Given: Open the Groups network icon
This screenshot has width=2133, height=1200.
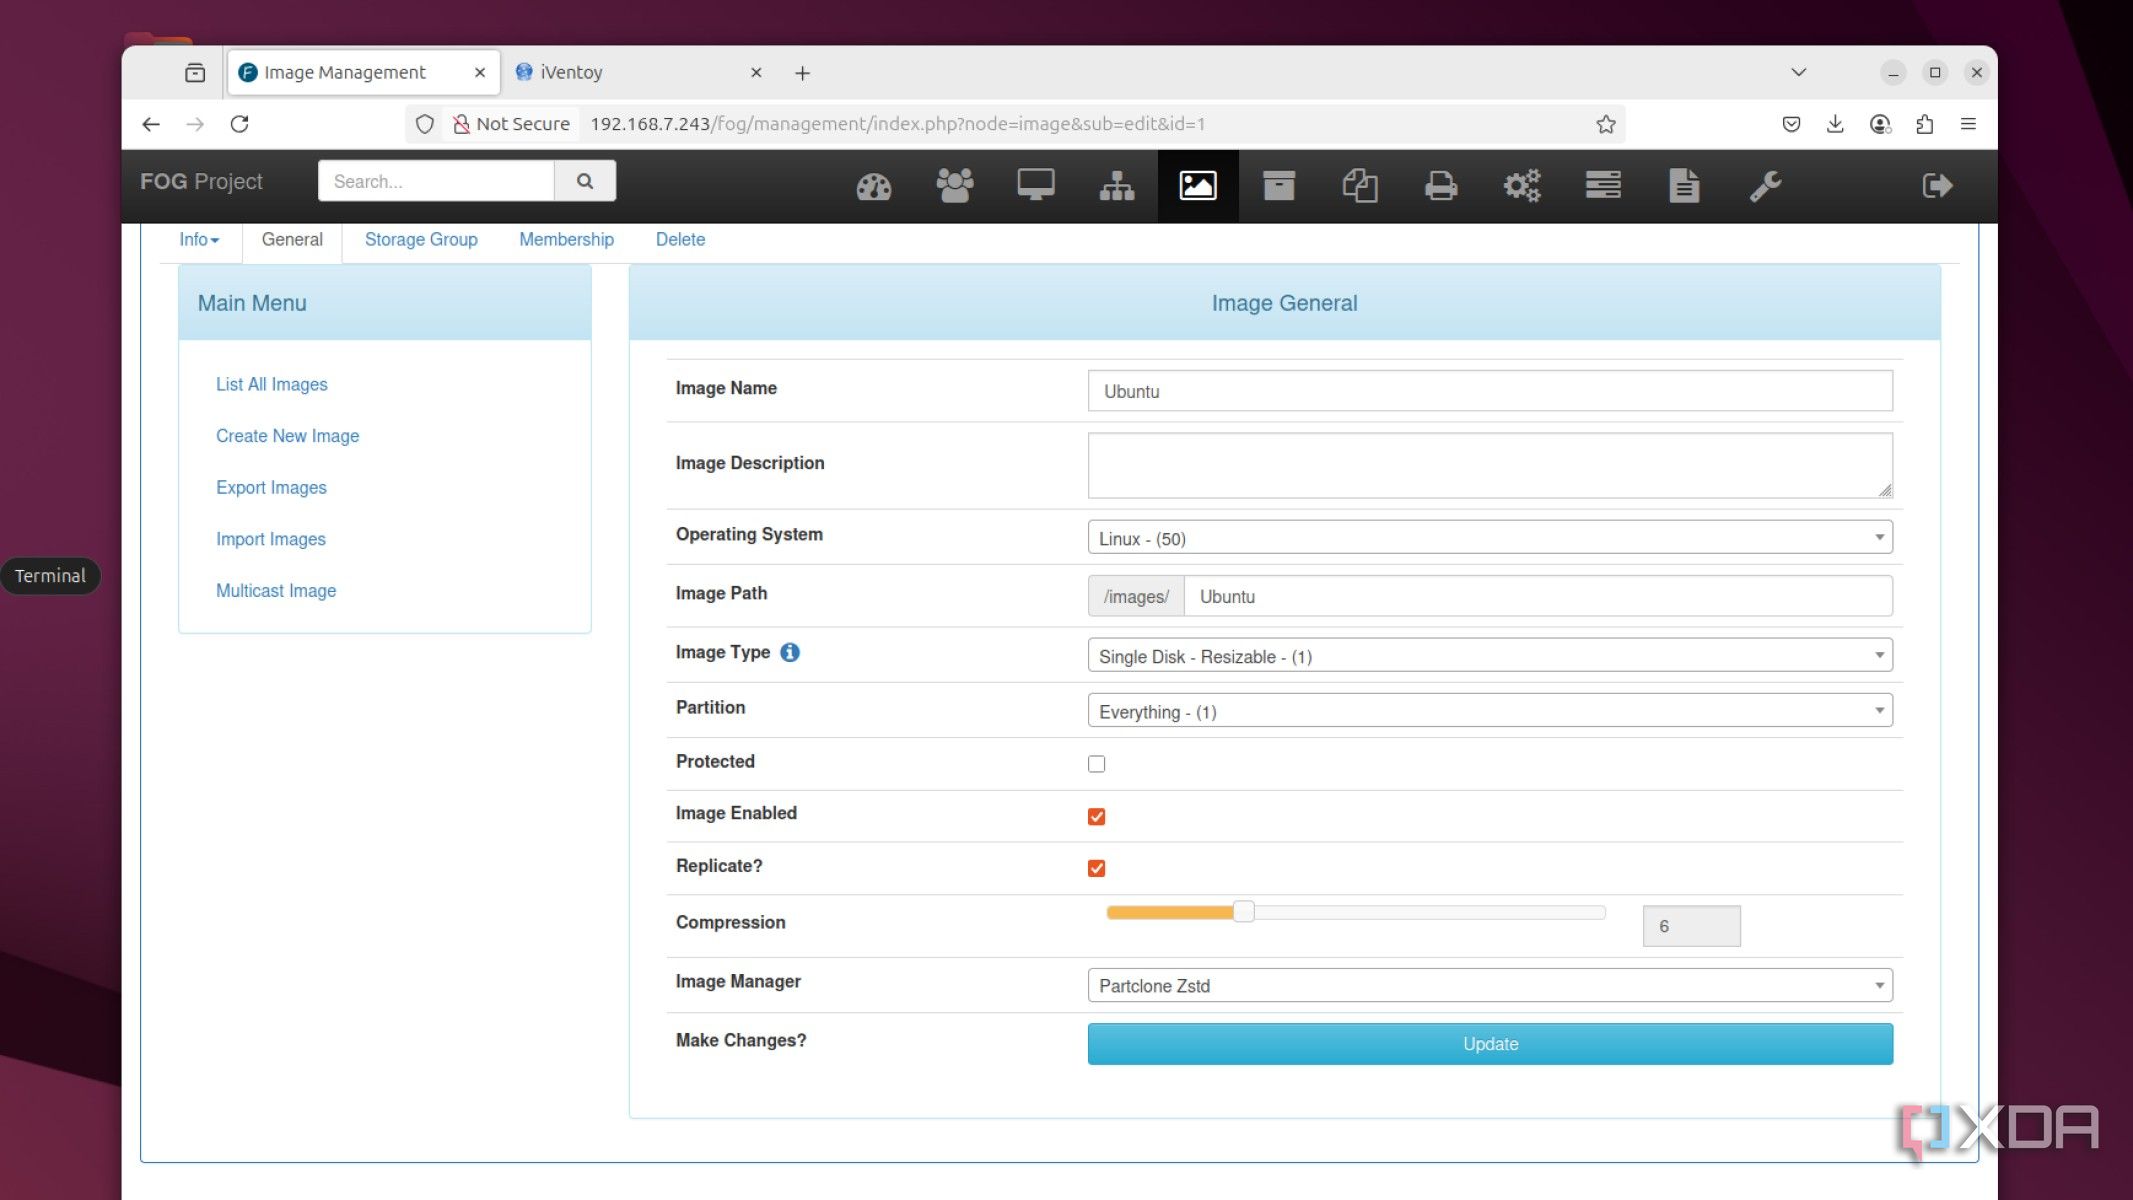Looking at the screenshot, I should [x=1116, y=186].
